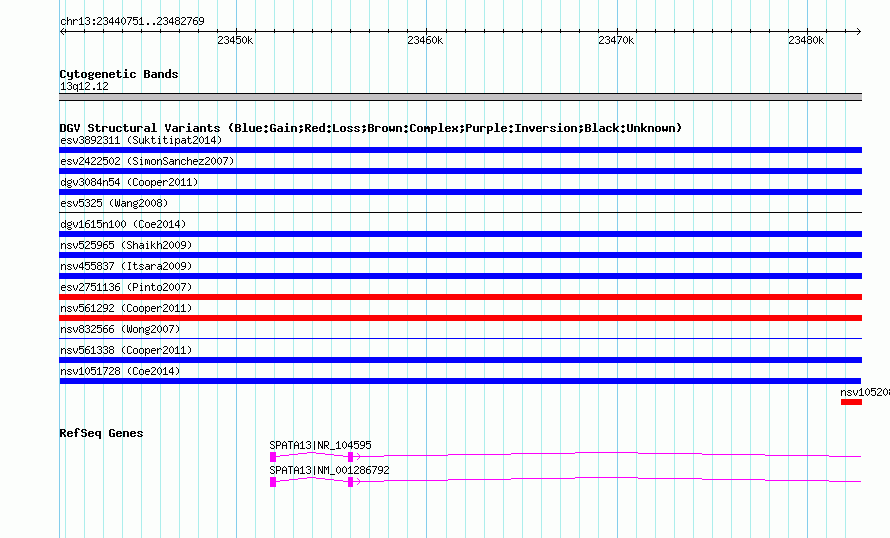Select the nsv832566 (Wong2007) label
This screenshot has width=890, height=538.
tap(120, 329)
